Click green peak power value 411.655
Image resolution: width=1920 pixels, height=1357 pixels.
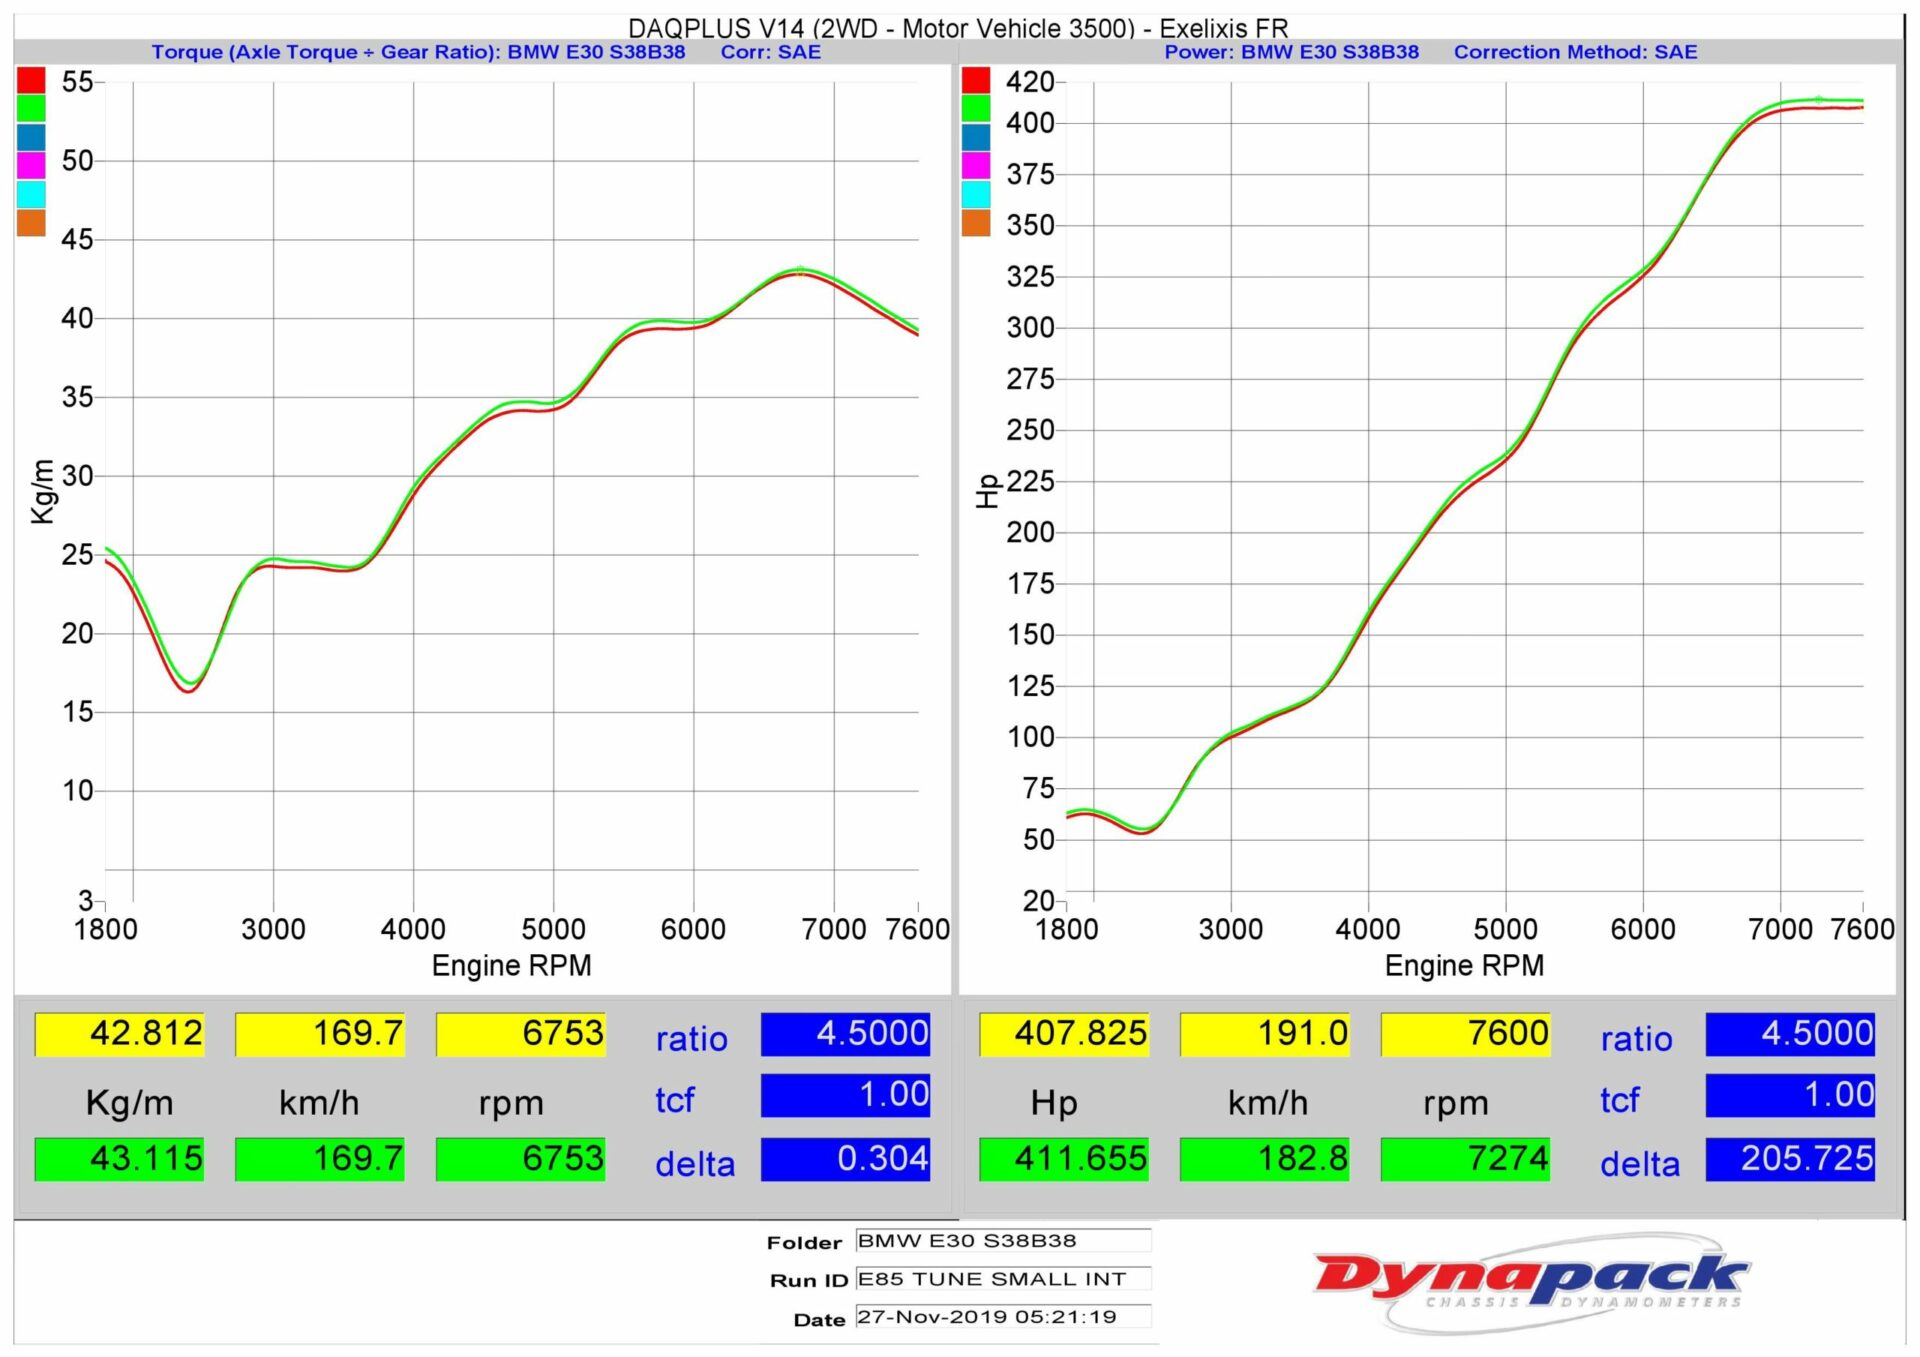1064,1159
